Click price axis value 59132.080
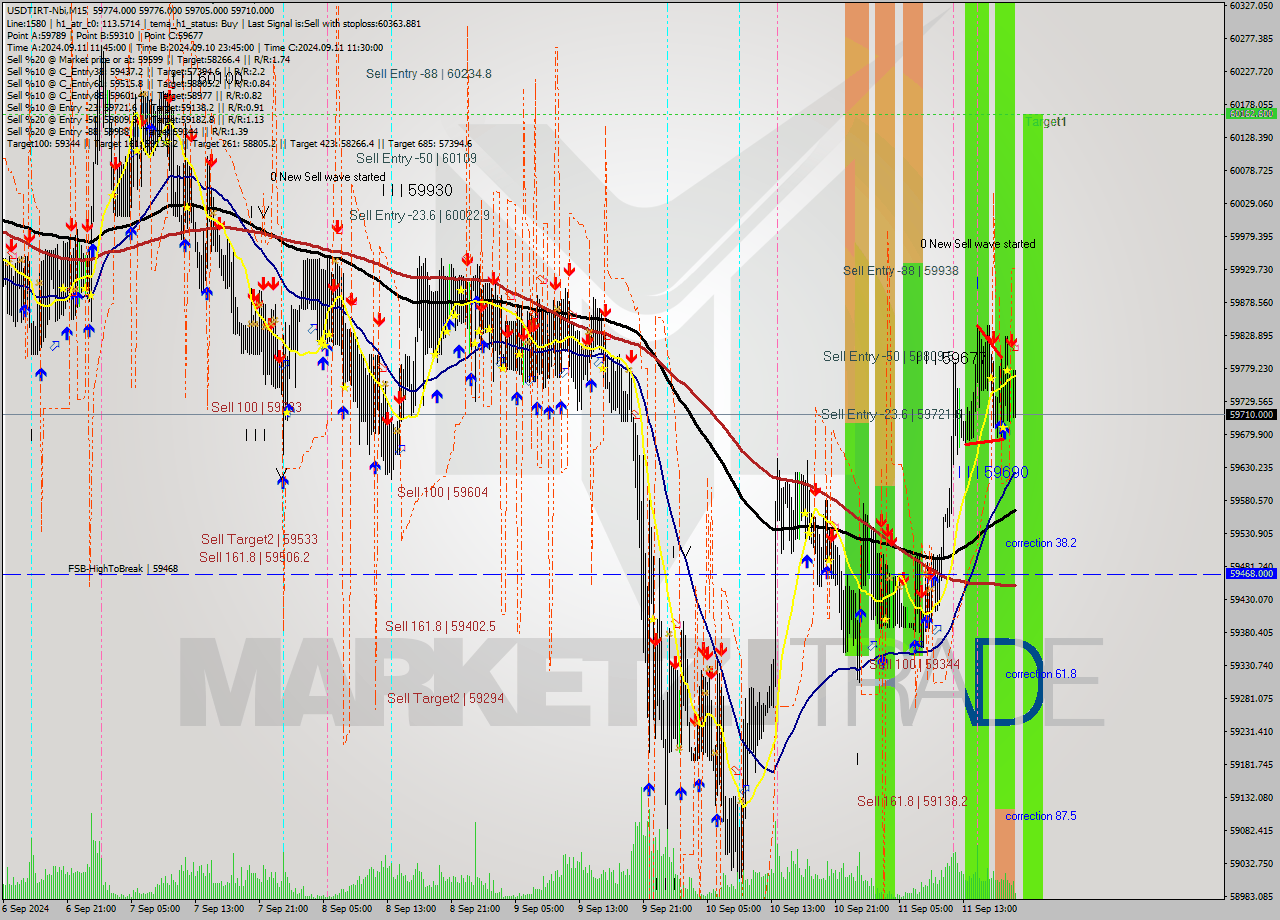Screen dimensions: 1280x920 click(x=1251, y=797)
